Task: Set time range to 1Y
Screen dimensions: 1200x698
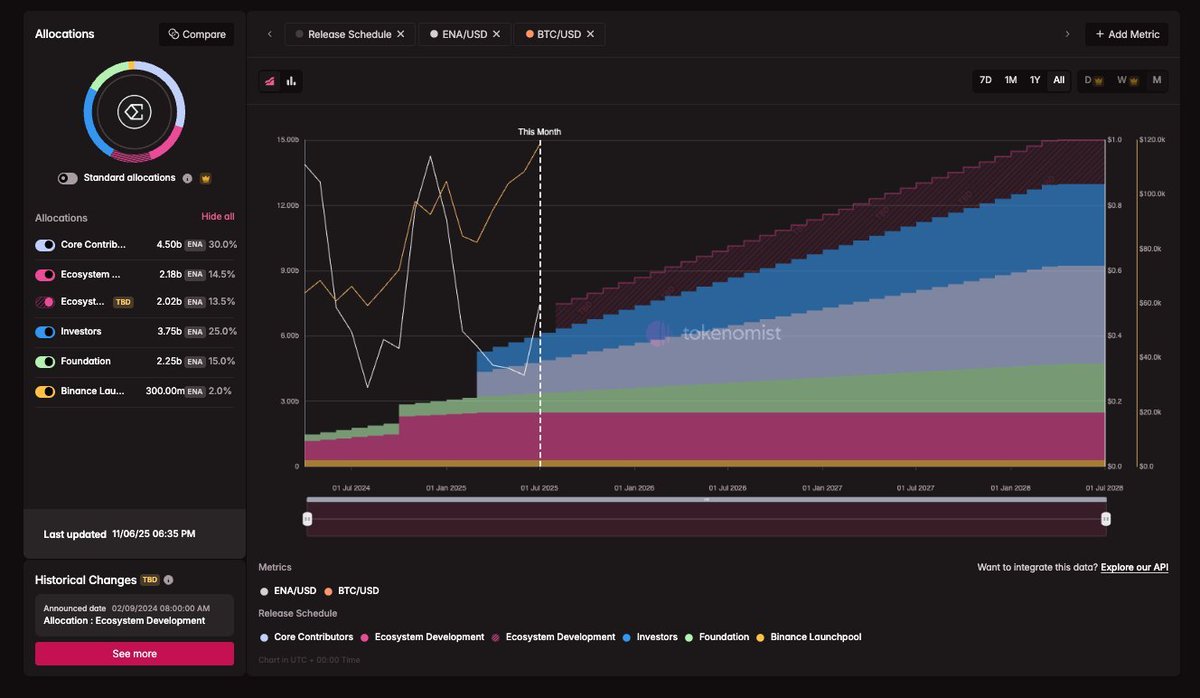Action: (x=1035, y=80)
